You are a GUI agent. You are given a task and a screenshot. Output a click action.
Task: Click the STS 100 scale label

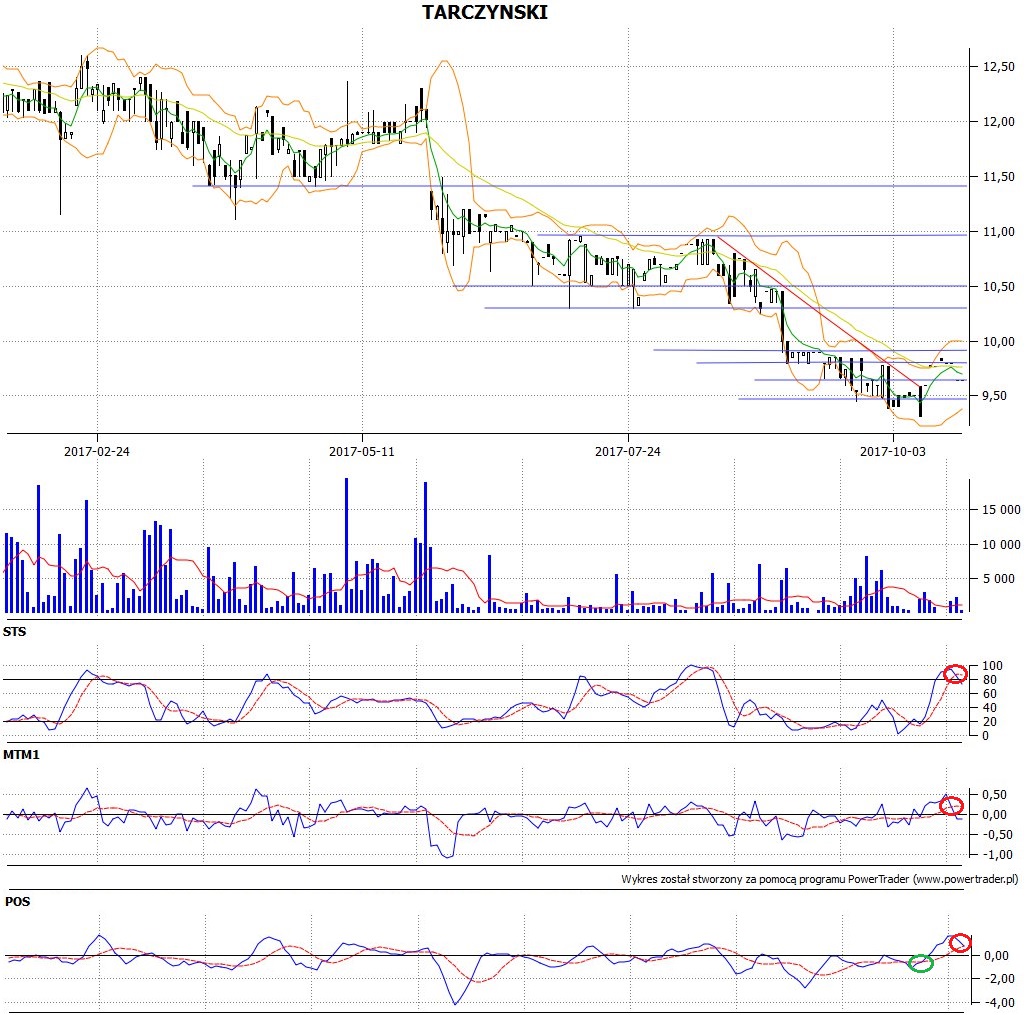(x=993, y=666)
